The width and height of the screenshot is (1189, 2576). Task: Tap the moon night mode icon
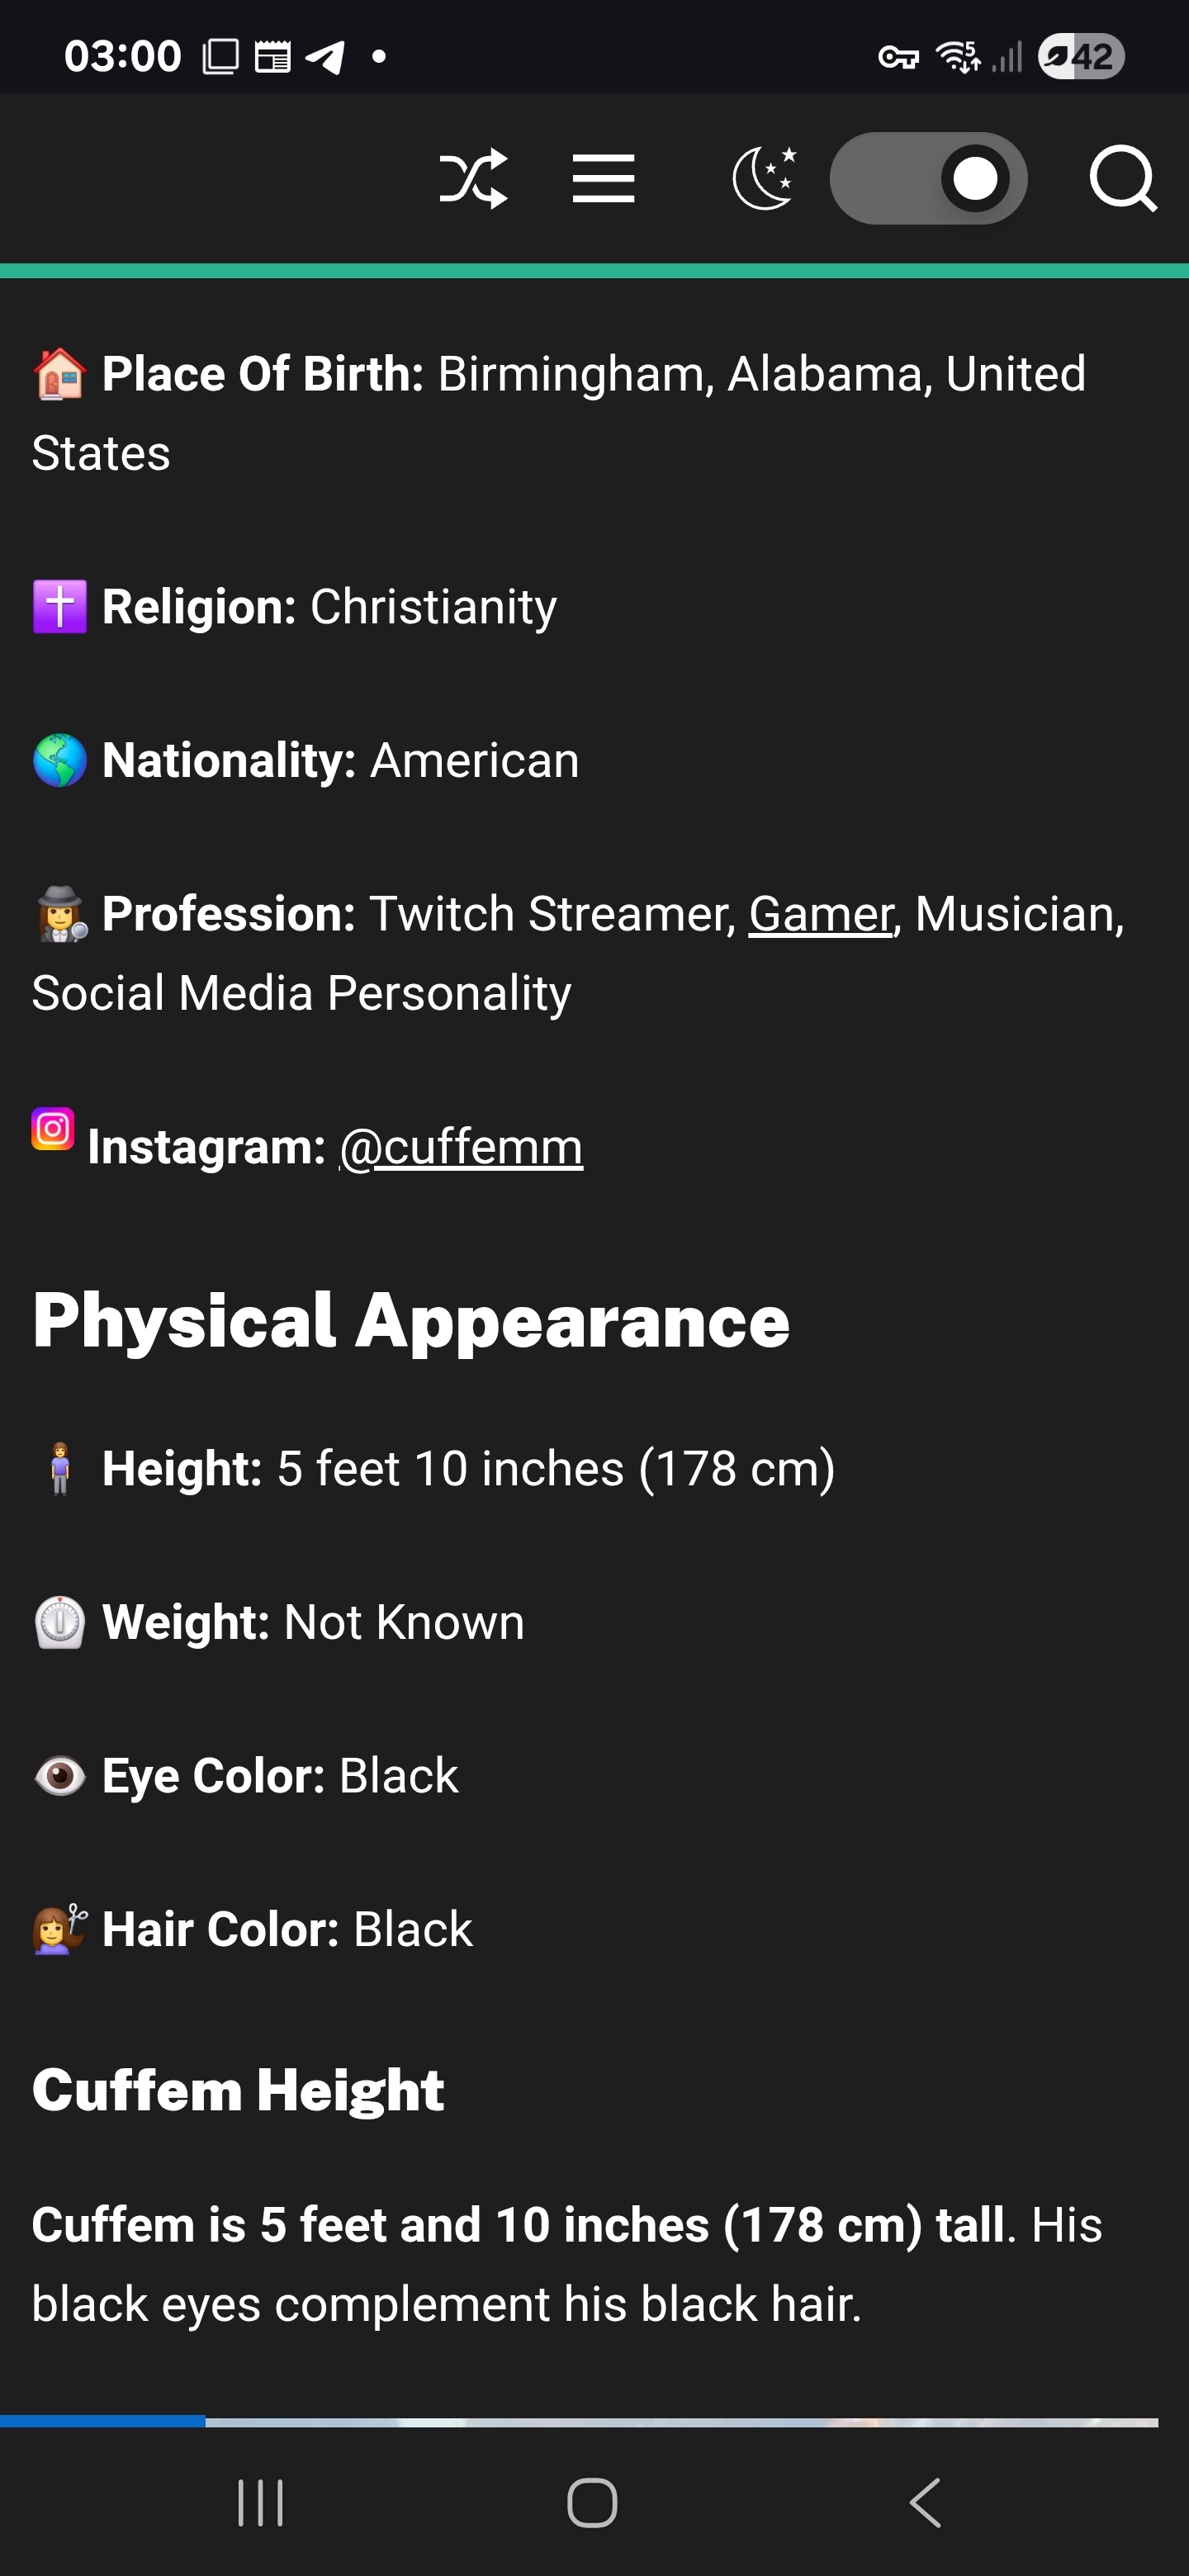[765, 178]
